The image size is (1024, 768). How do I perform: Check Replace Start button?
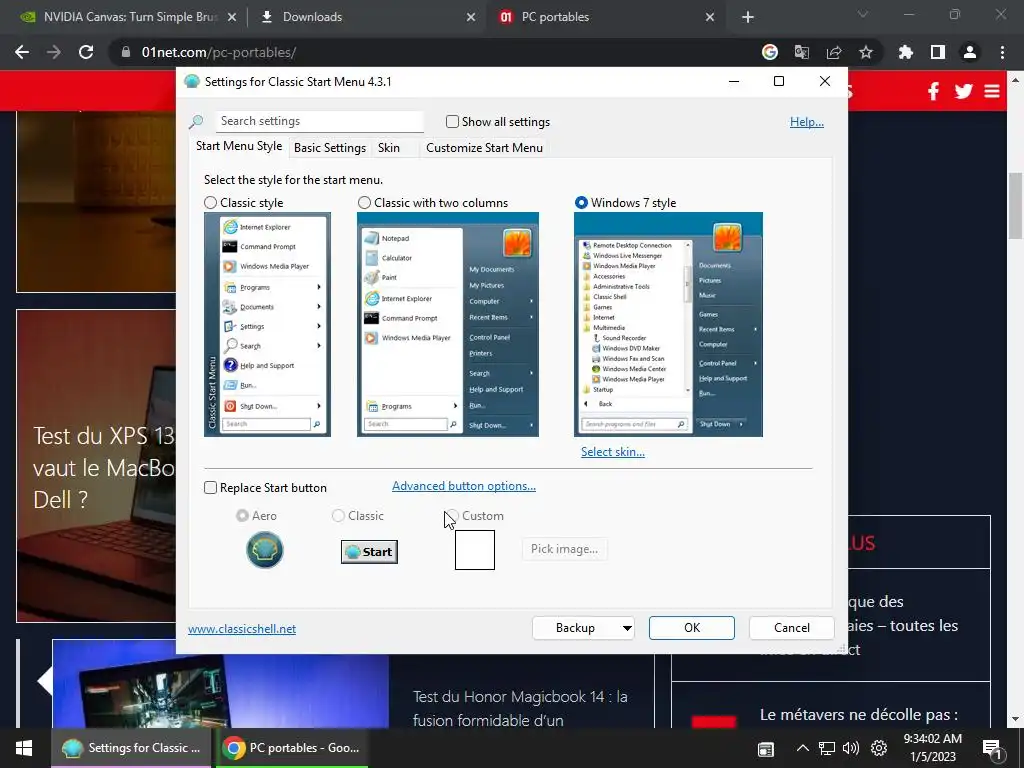click(210, 488)
